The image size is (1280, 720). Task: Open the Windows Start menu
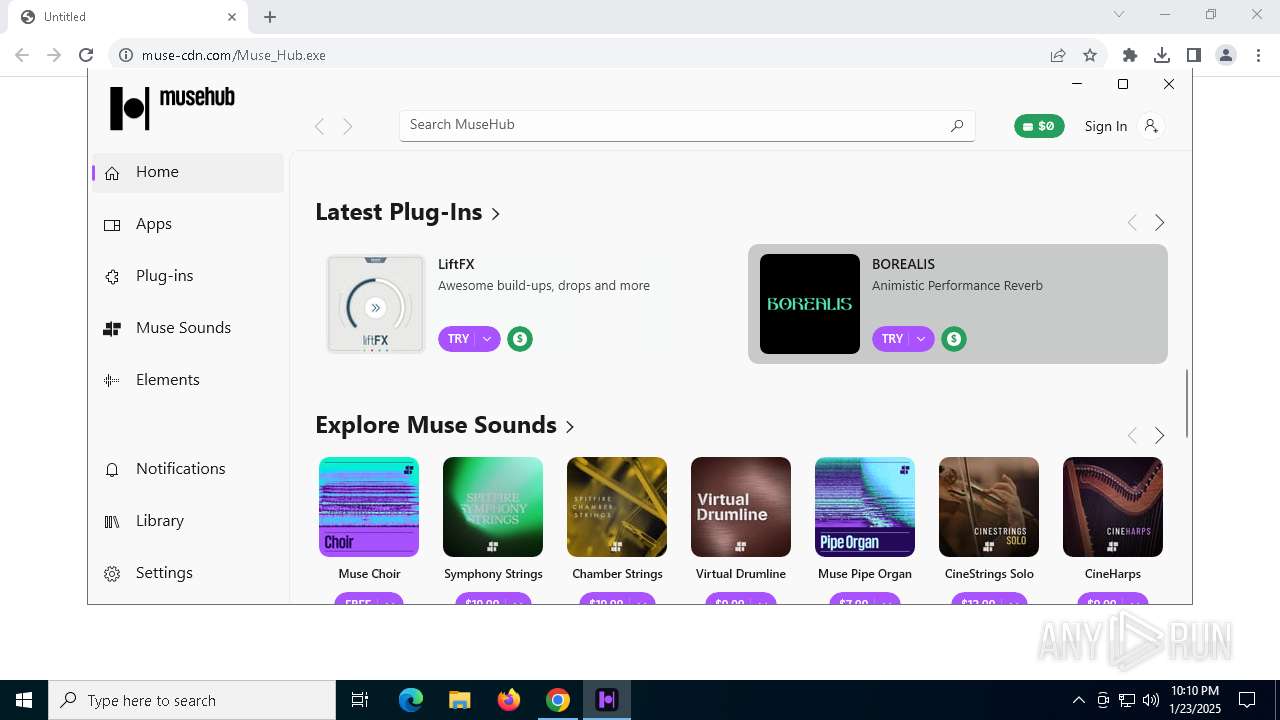[x=24, y=700]
